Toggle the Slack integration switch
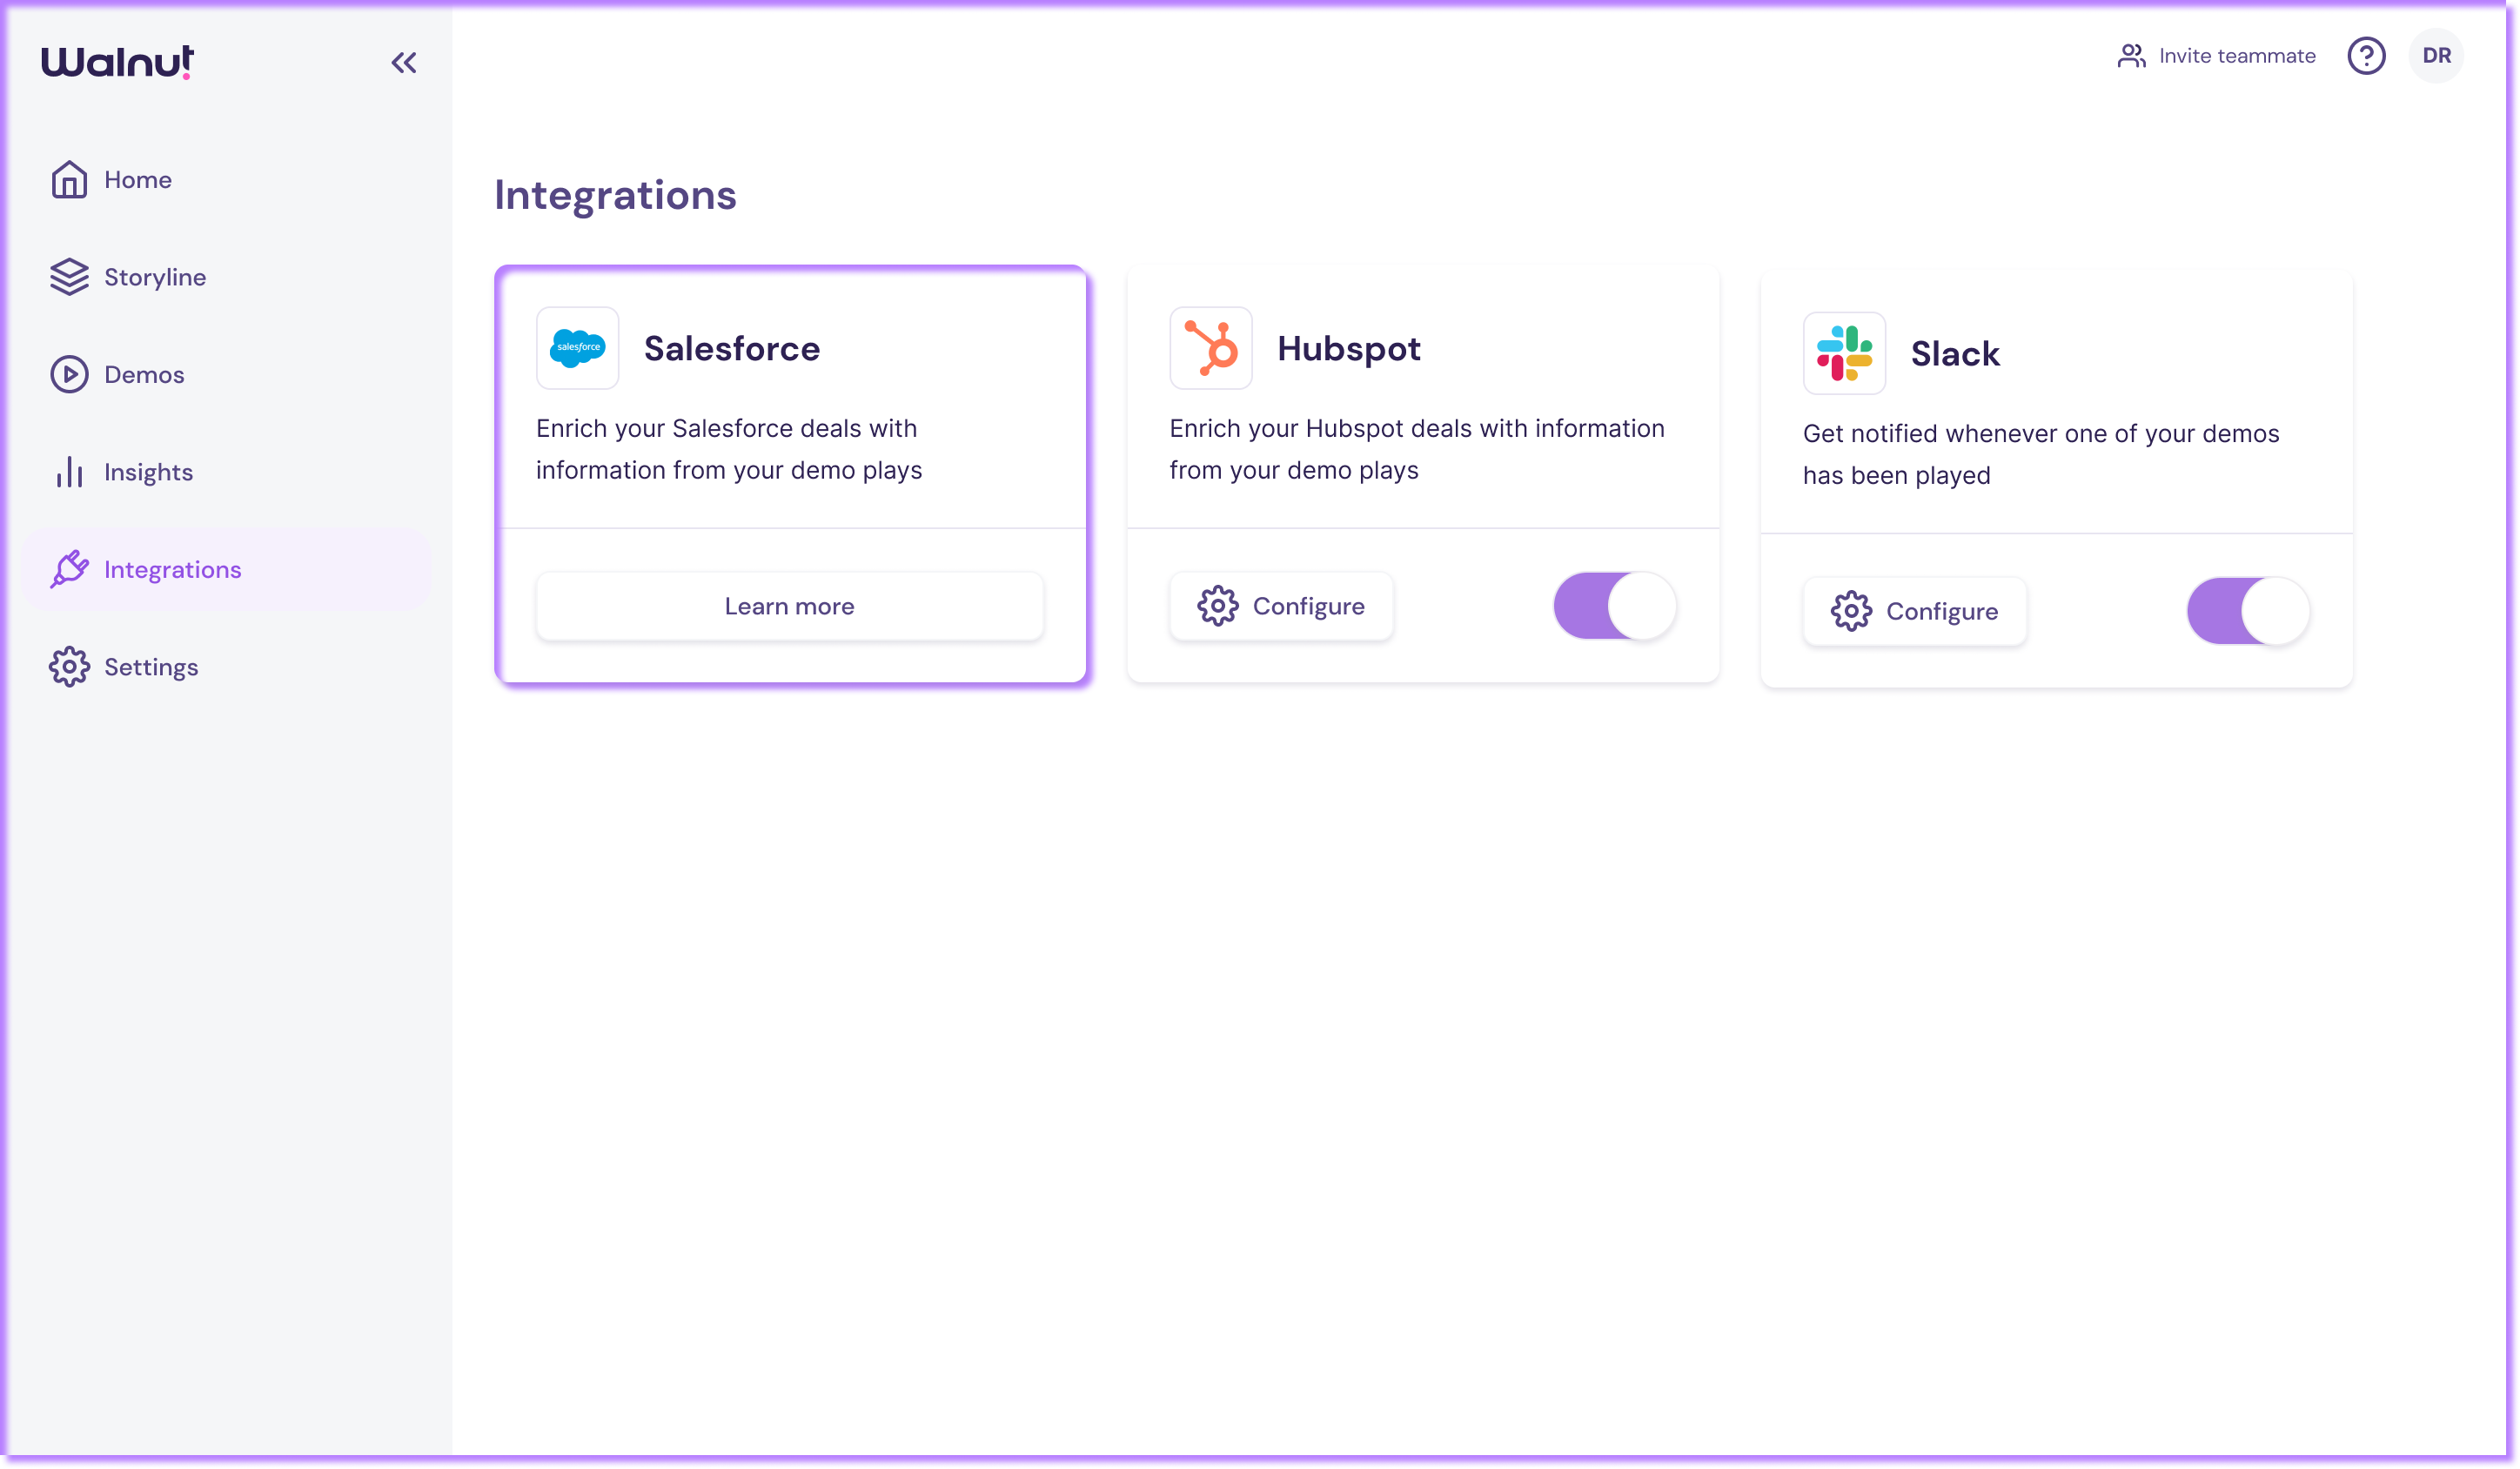Viewport: 2520px width, 1469px height. [2248, 611]
